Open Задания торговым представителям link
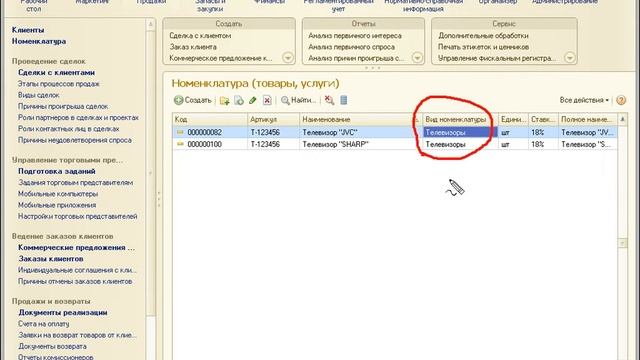640x360 pixels. [x=76, y=182]
